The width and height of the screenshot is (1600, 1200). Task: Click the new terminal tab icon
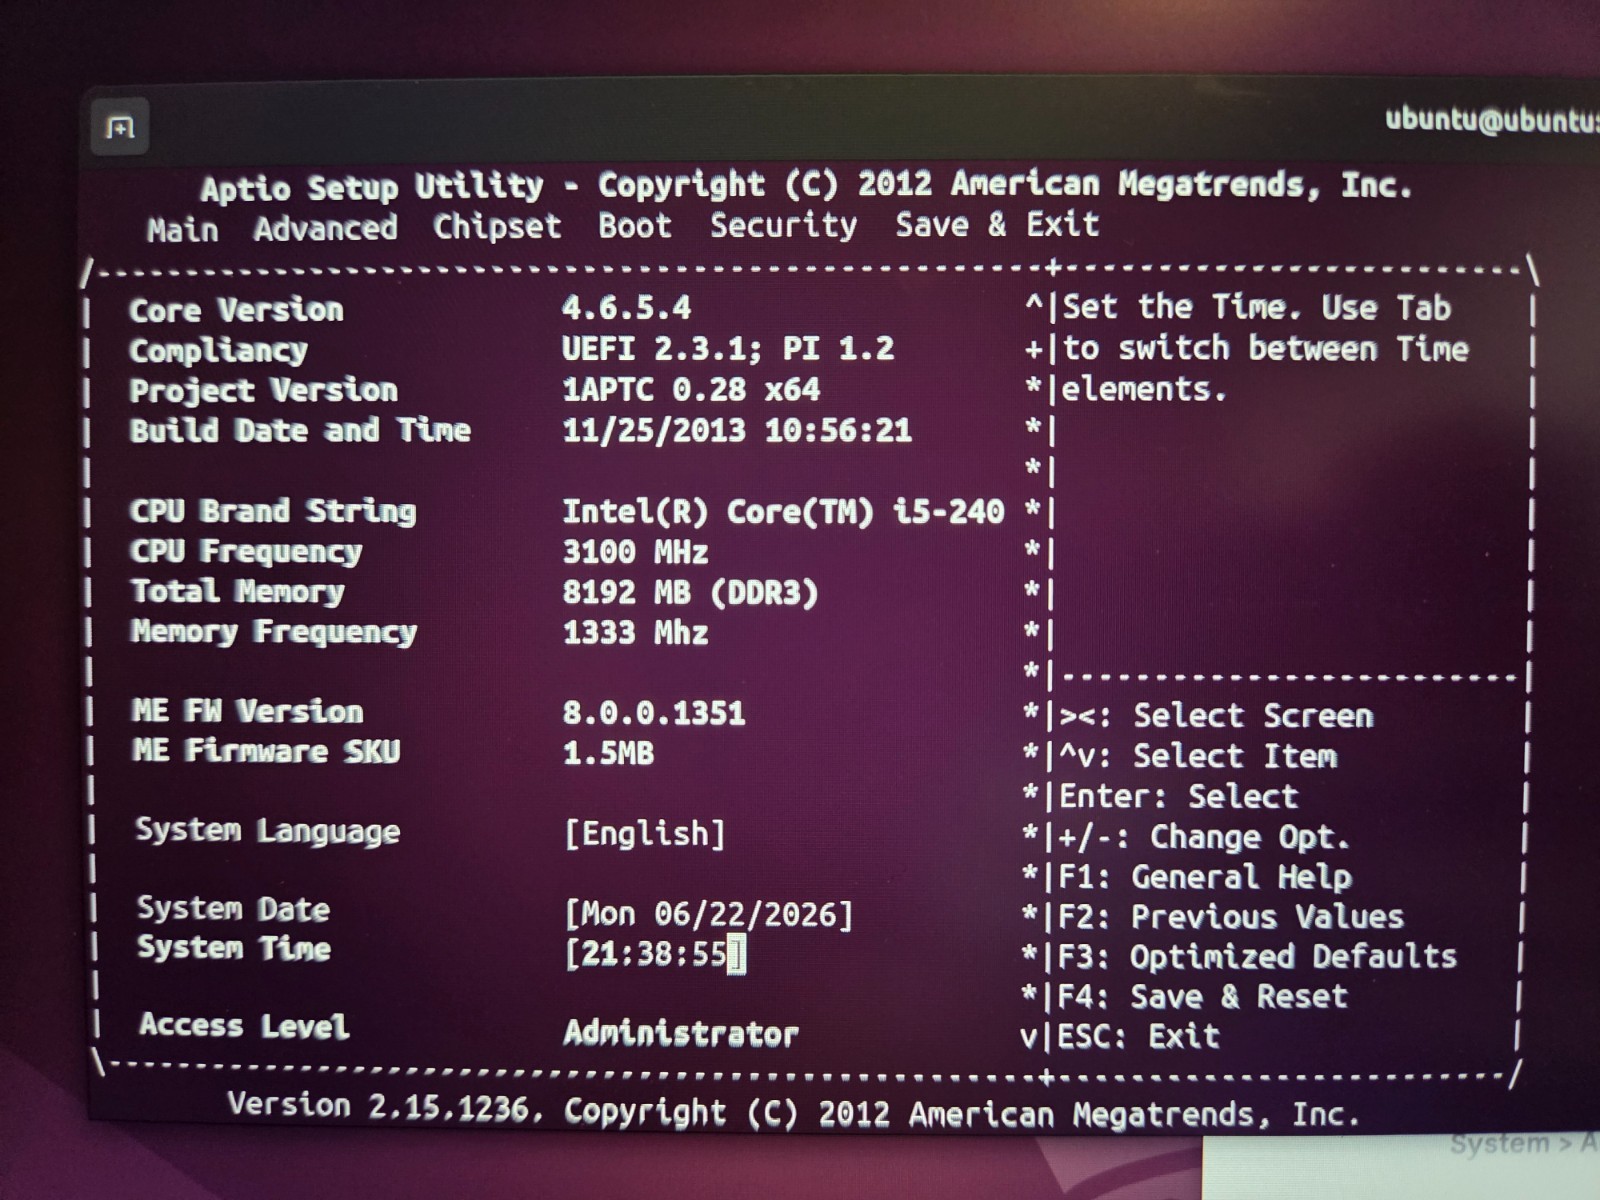120,128
